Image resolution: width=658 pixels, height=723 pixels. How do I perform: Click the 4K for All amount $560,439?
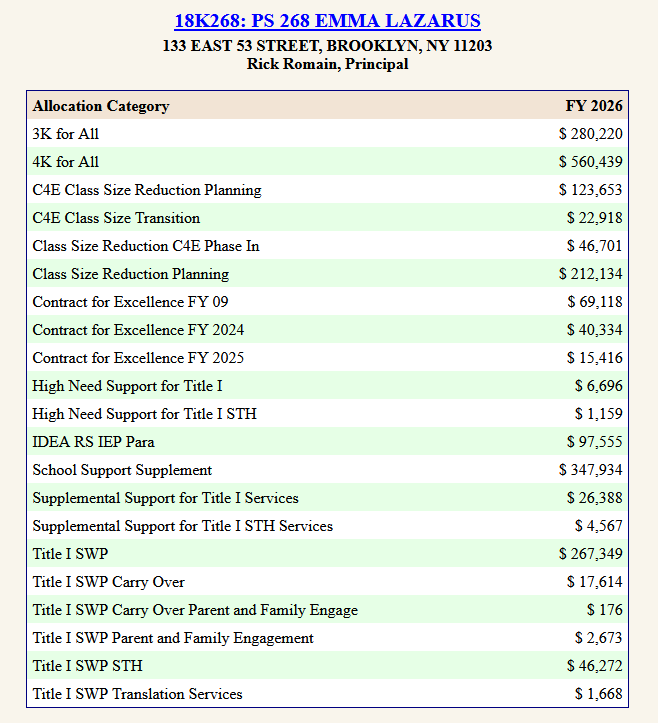point(590,162)
